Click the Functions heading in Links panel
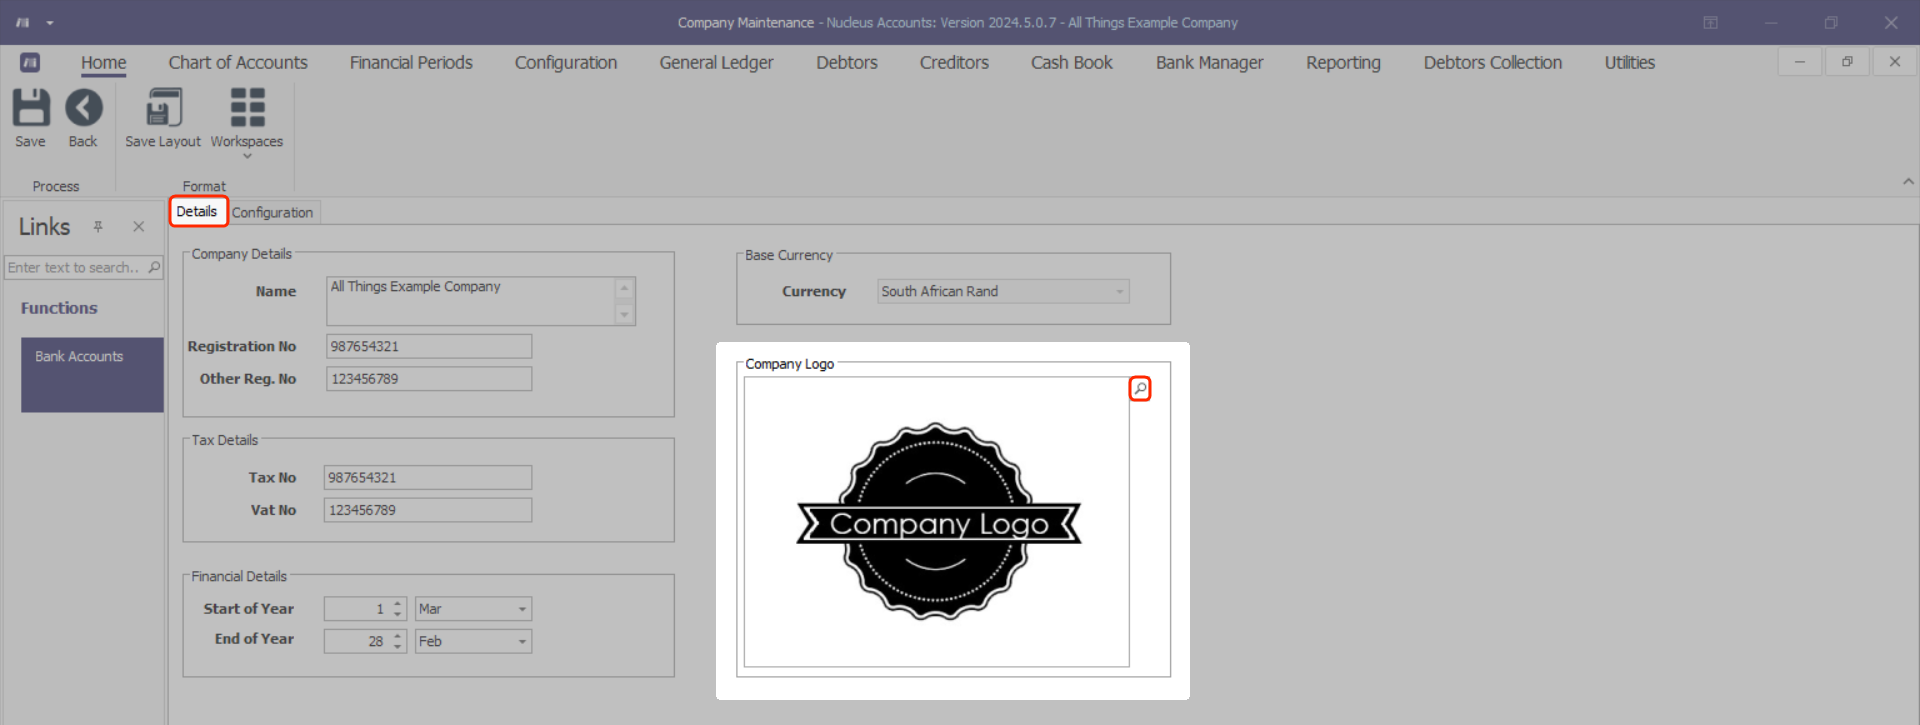Screen dimensions: 1920x725 pos(59,308)
